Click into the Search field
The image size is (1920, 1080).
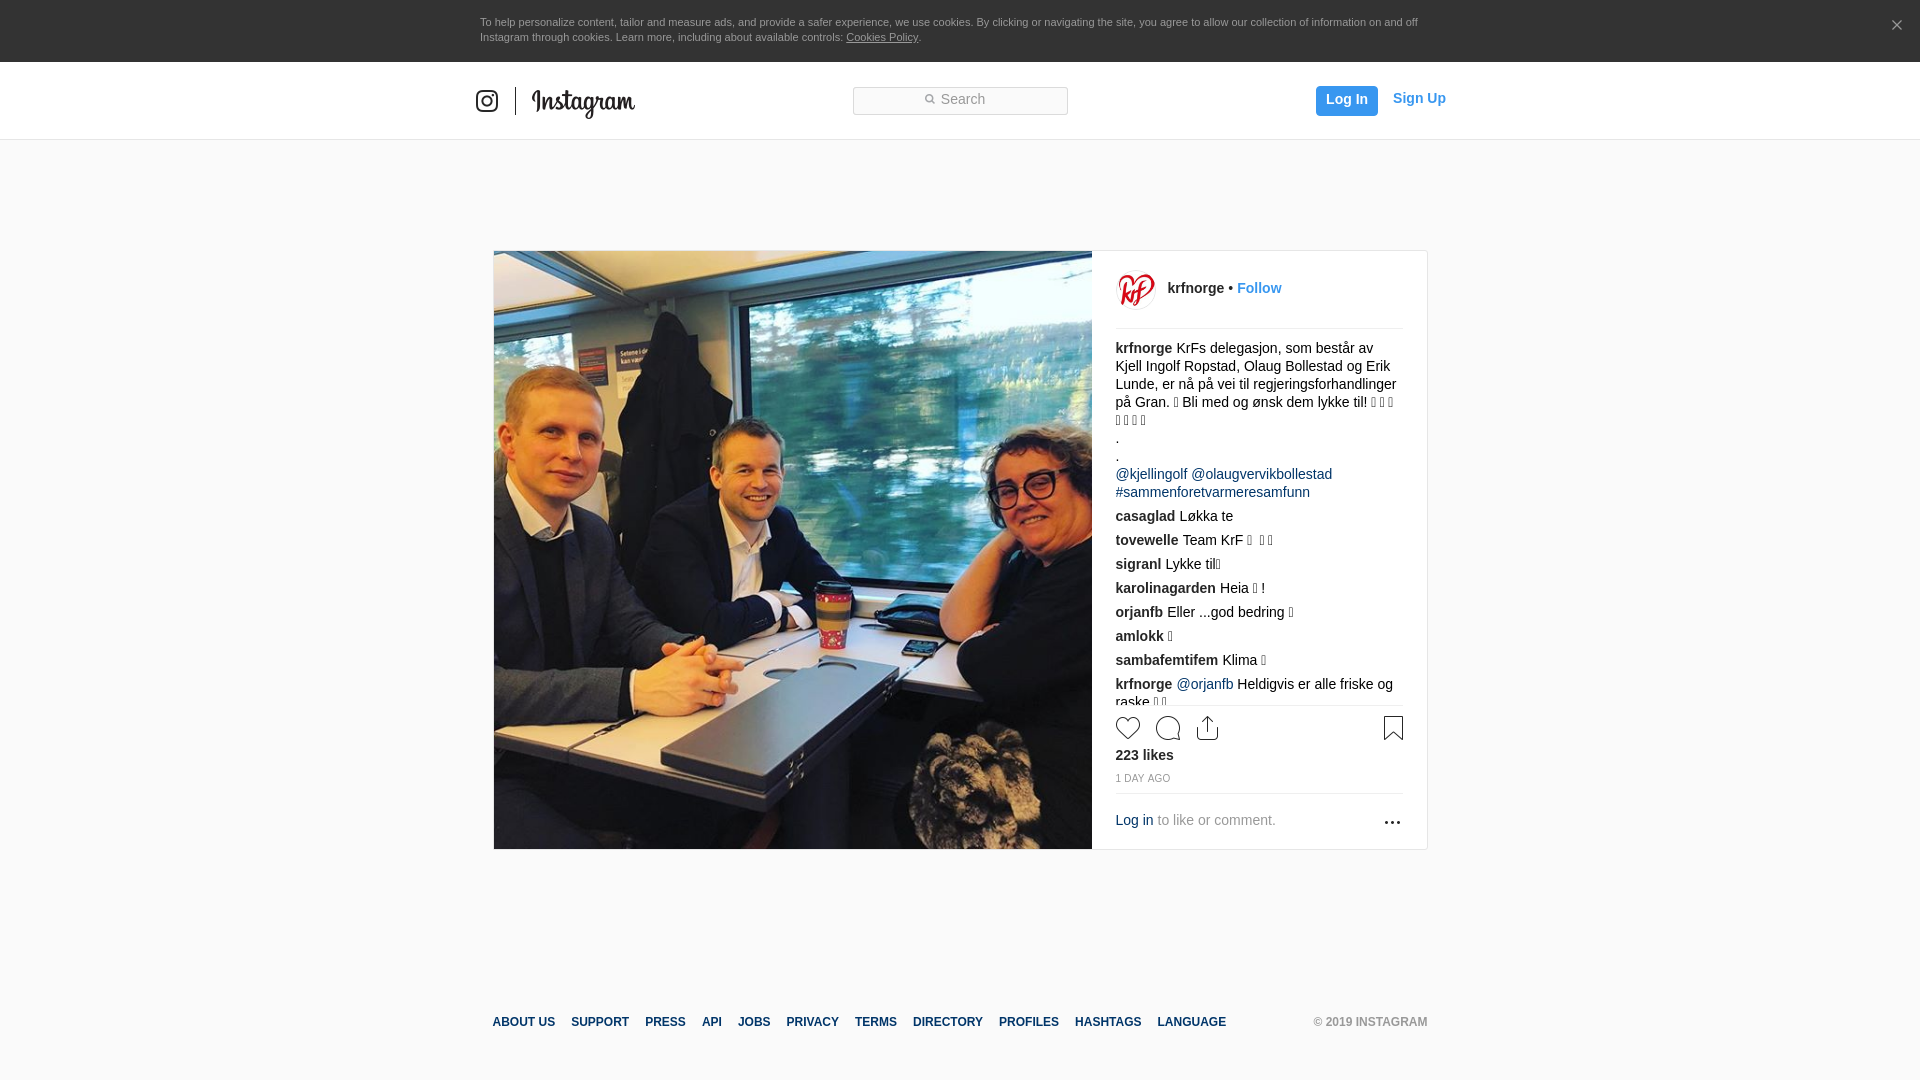[960, 101]
